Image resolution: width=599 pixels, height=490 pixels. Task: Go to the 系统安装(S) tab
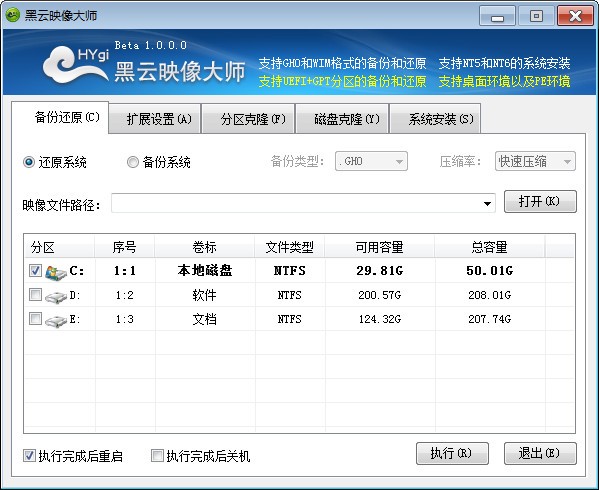(435, 119)
